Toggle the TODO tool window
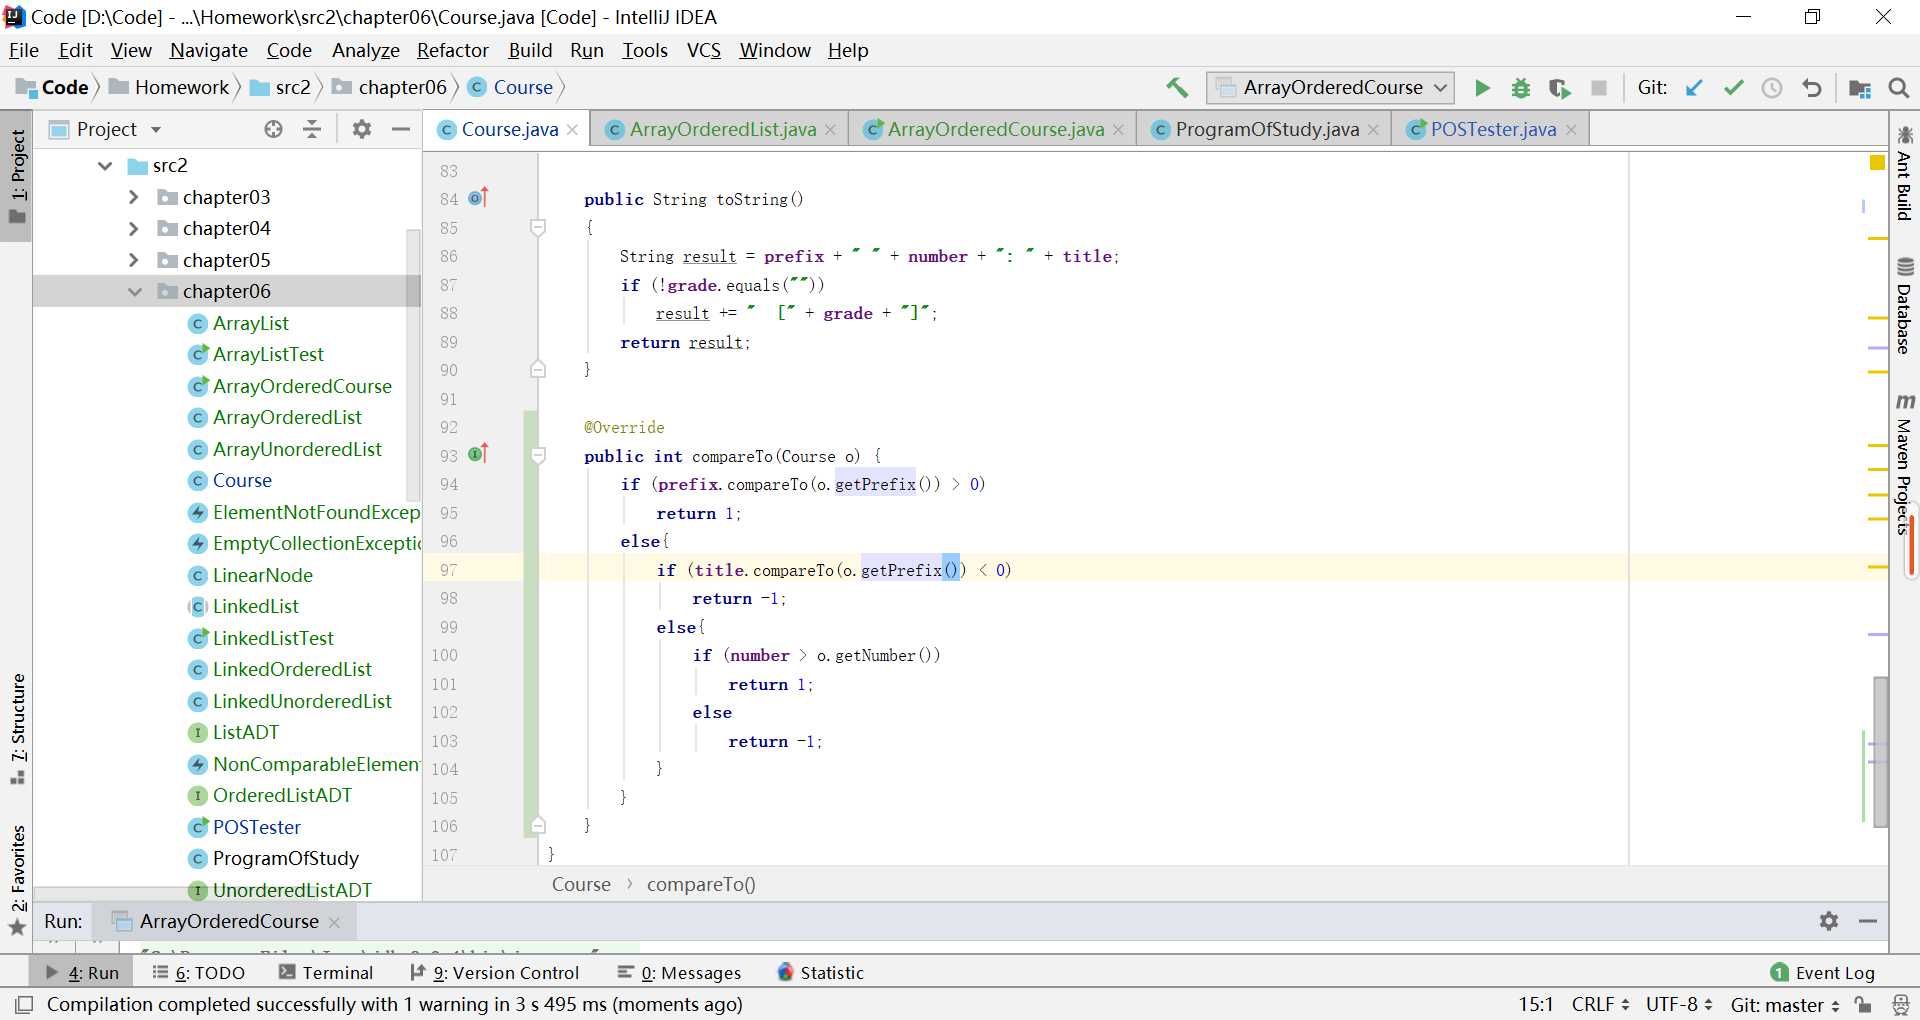The height and width of the screenshot is (1020, 1920). 198,973
